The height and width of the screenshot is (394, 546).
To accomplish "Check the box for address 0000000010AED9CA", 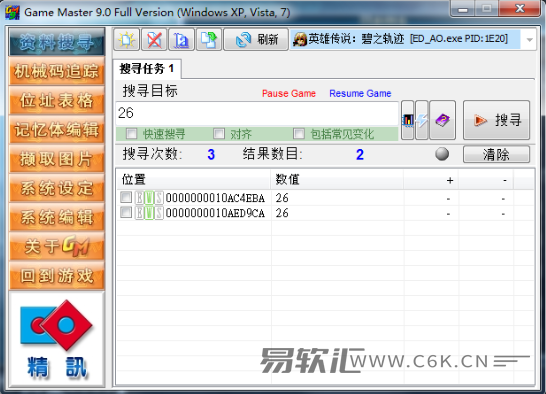I will pos(126,212).
